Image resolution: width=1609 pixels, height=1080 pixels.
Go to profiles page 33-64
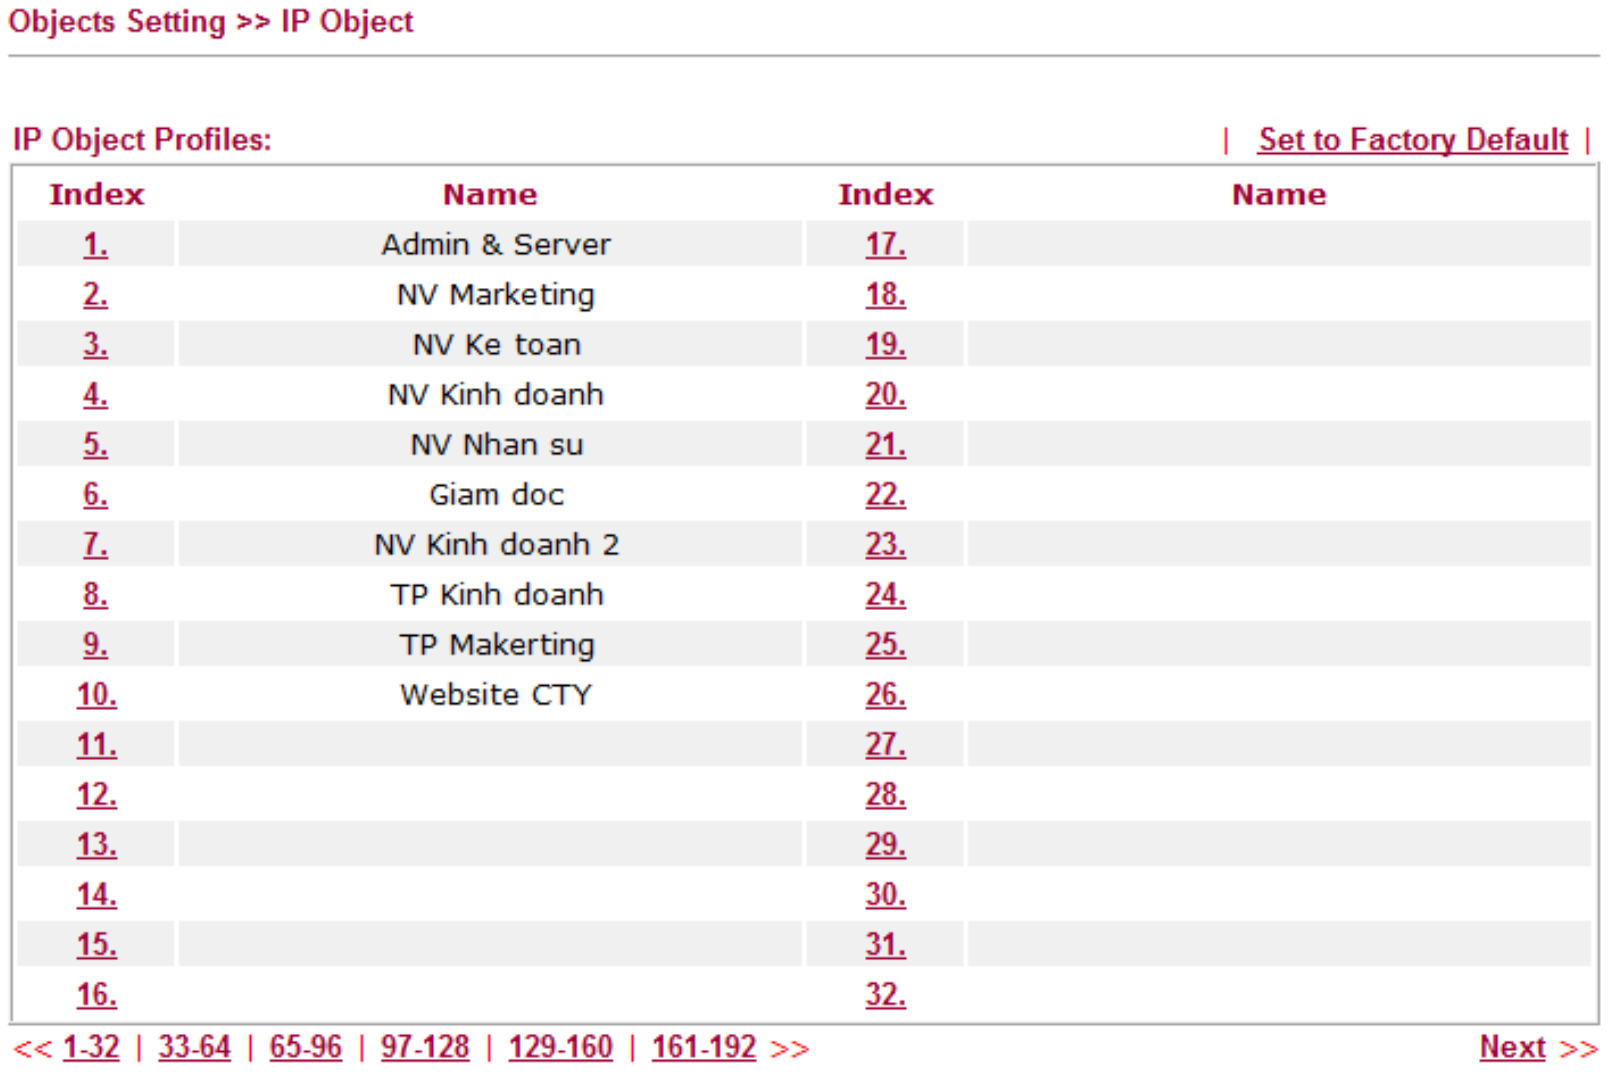[194, 1047]
